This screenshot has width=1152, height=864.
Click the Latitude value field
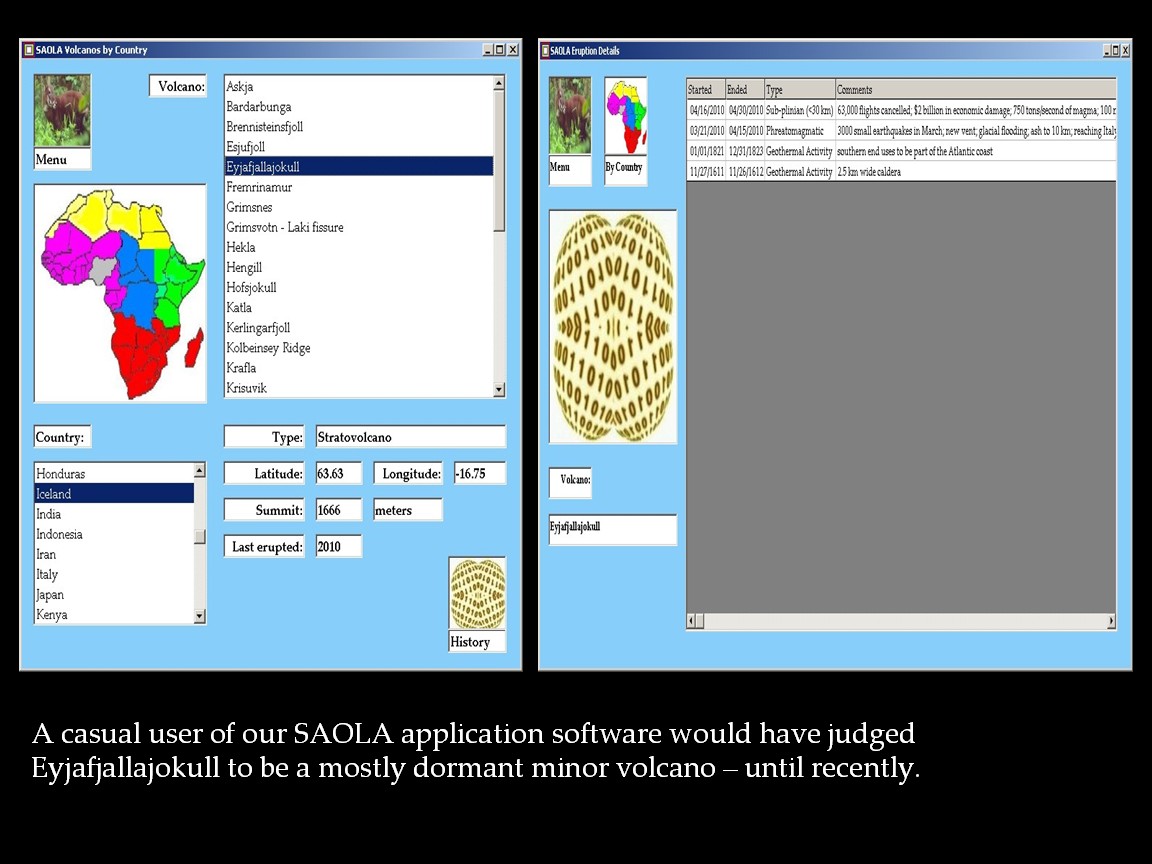338,474
